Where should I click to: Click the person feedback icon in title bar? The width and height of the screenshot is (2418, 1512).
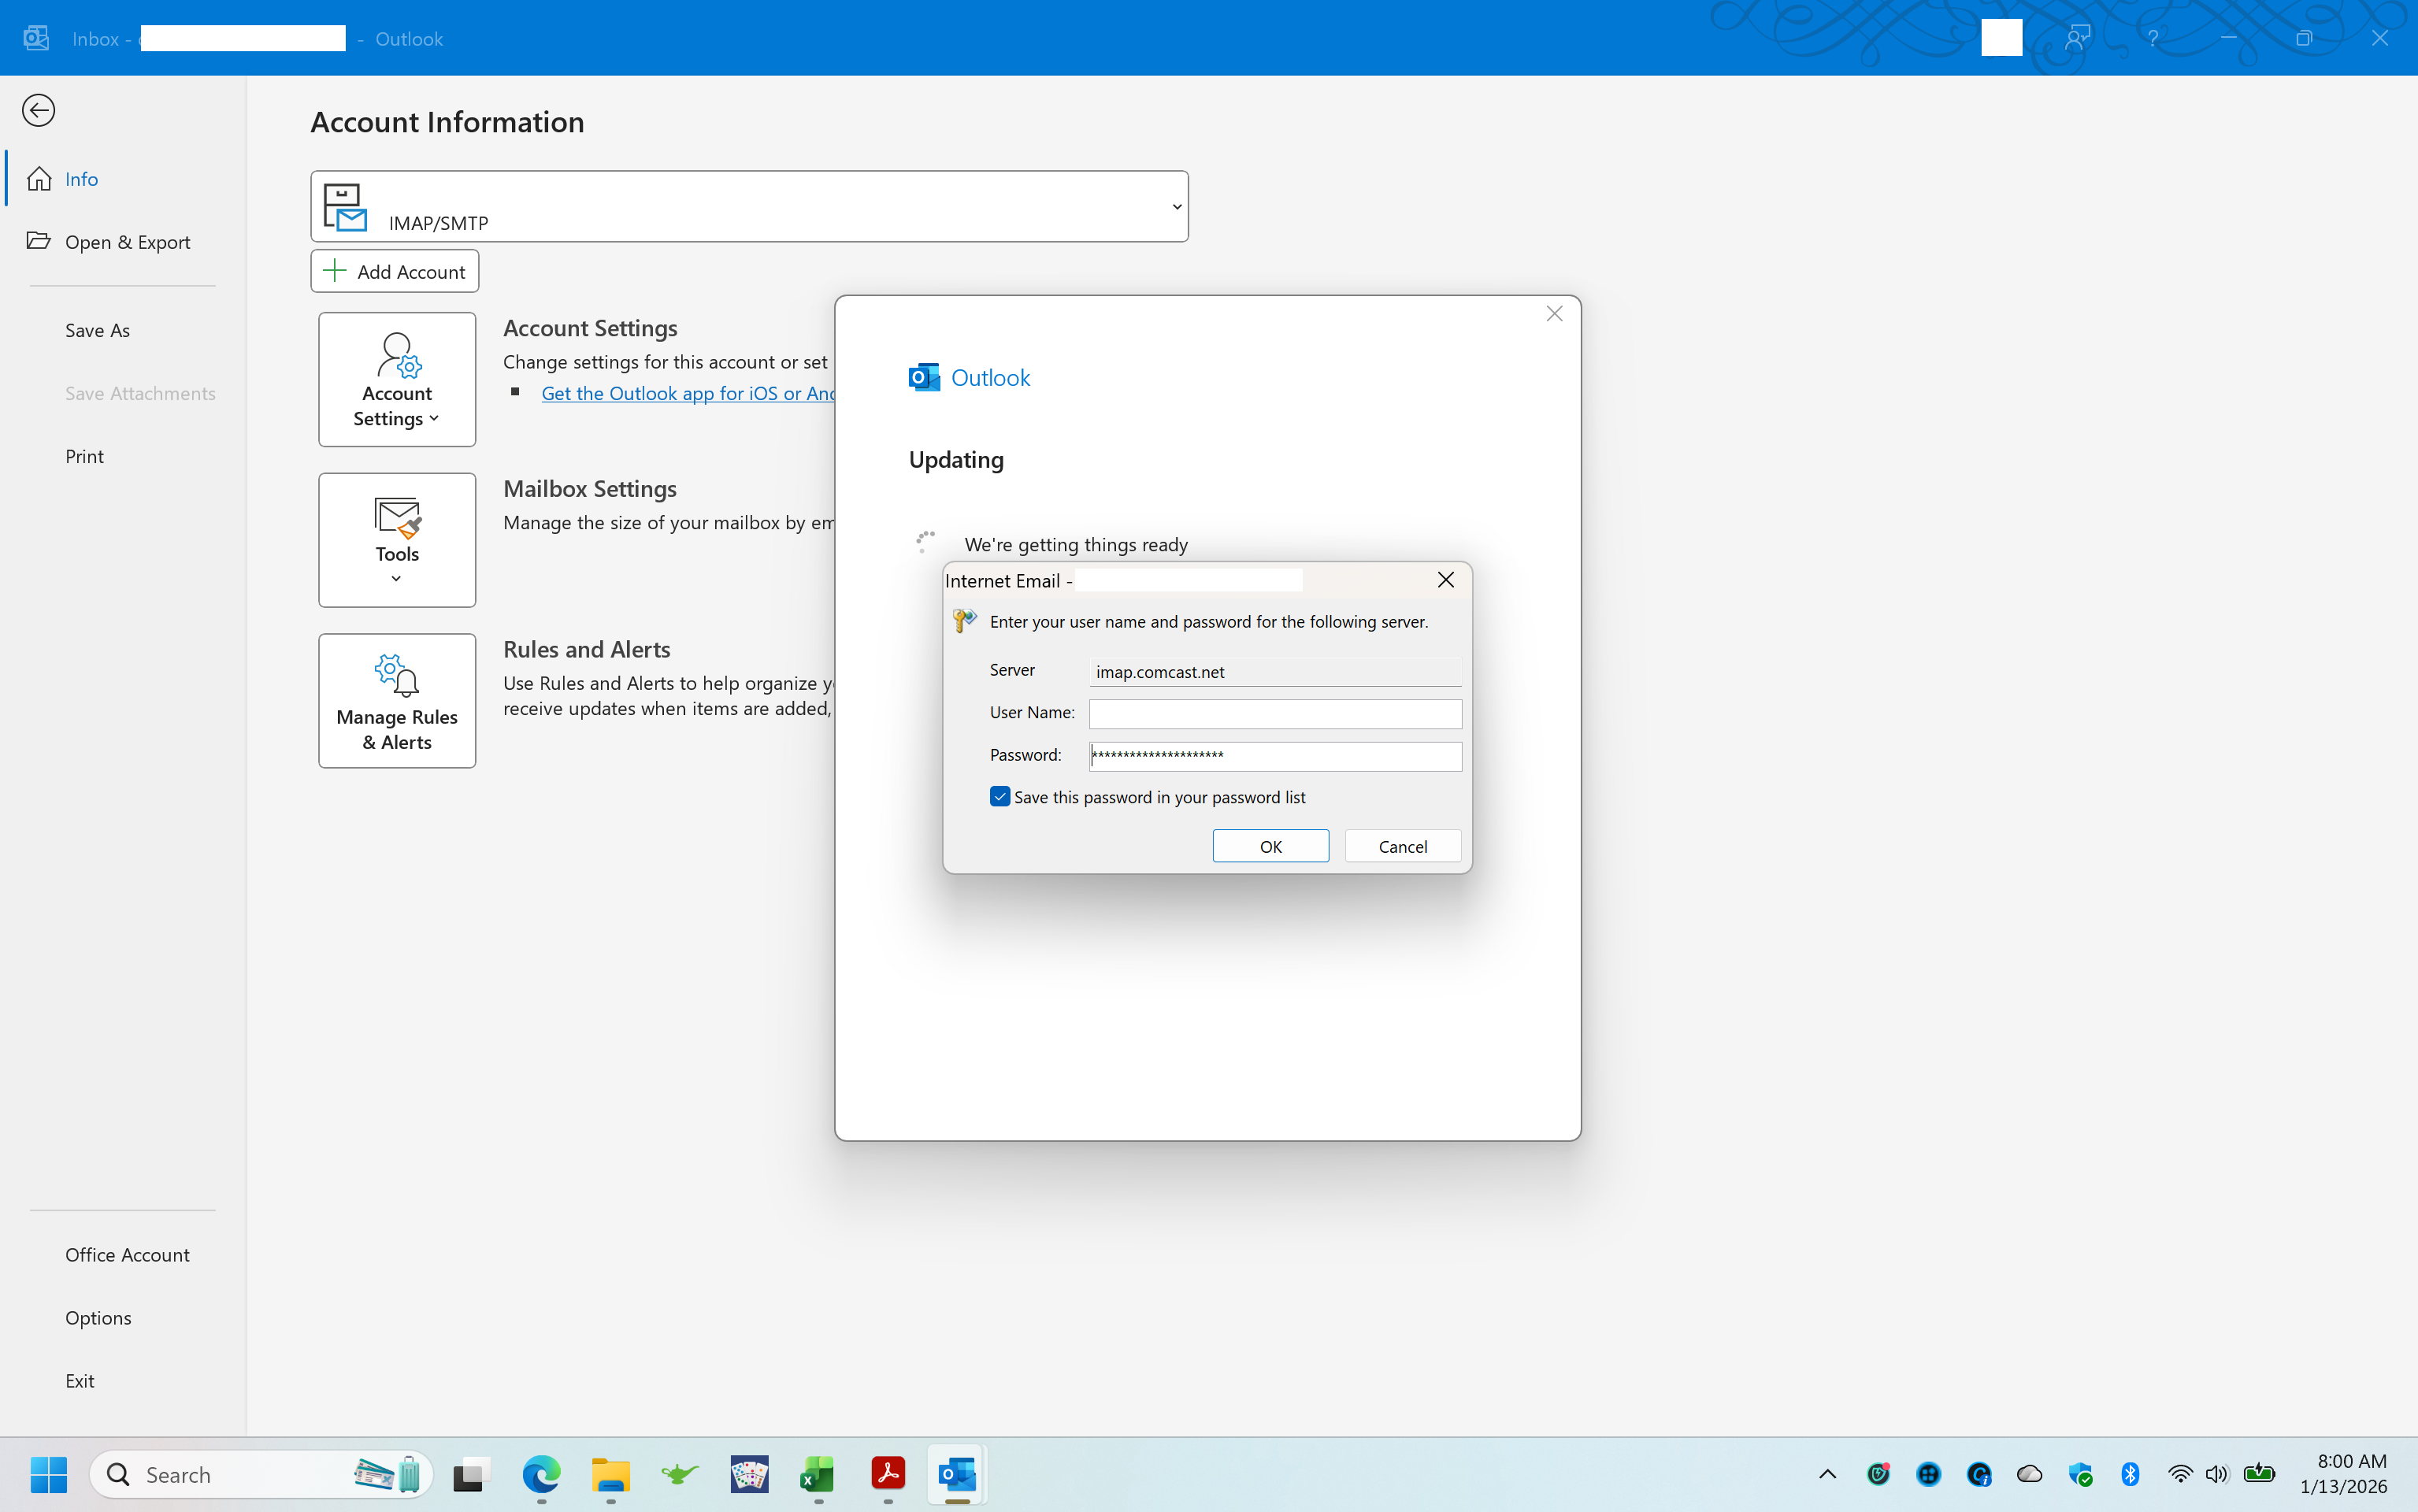coord(2077,38)
